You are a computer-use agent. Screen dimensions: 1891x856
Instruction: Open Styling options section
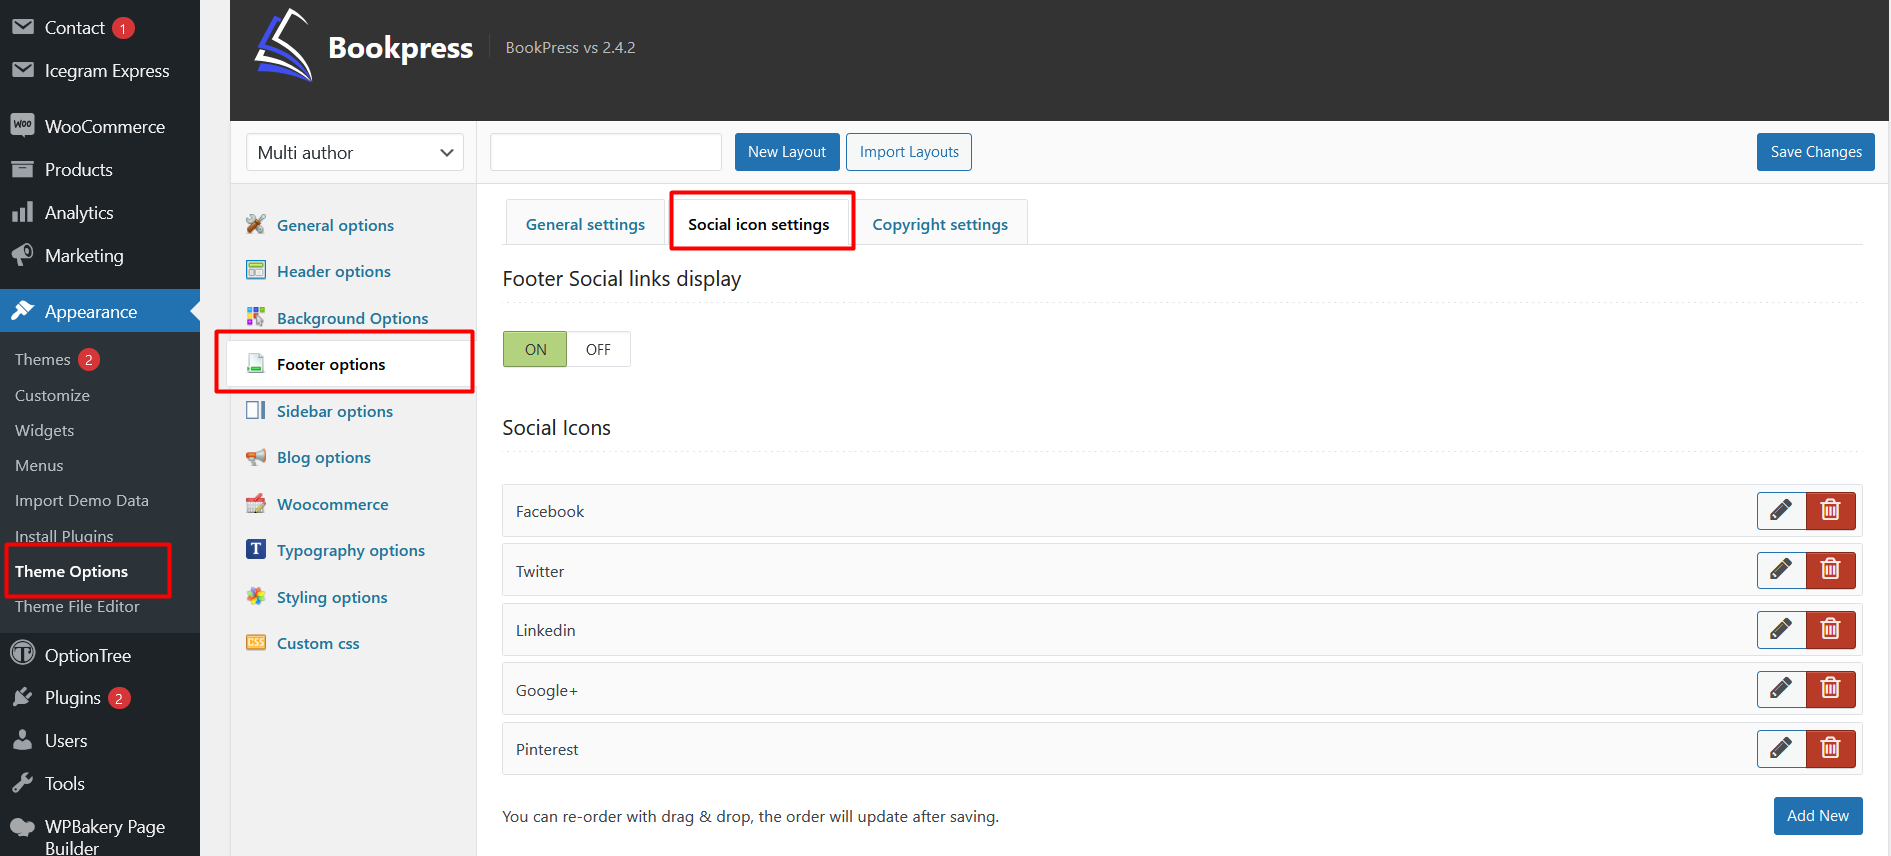[x=332, y=597]
